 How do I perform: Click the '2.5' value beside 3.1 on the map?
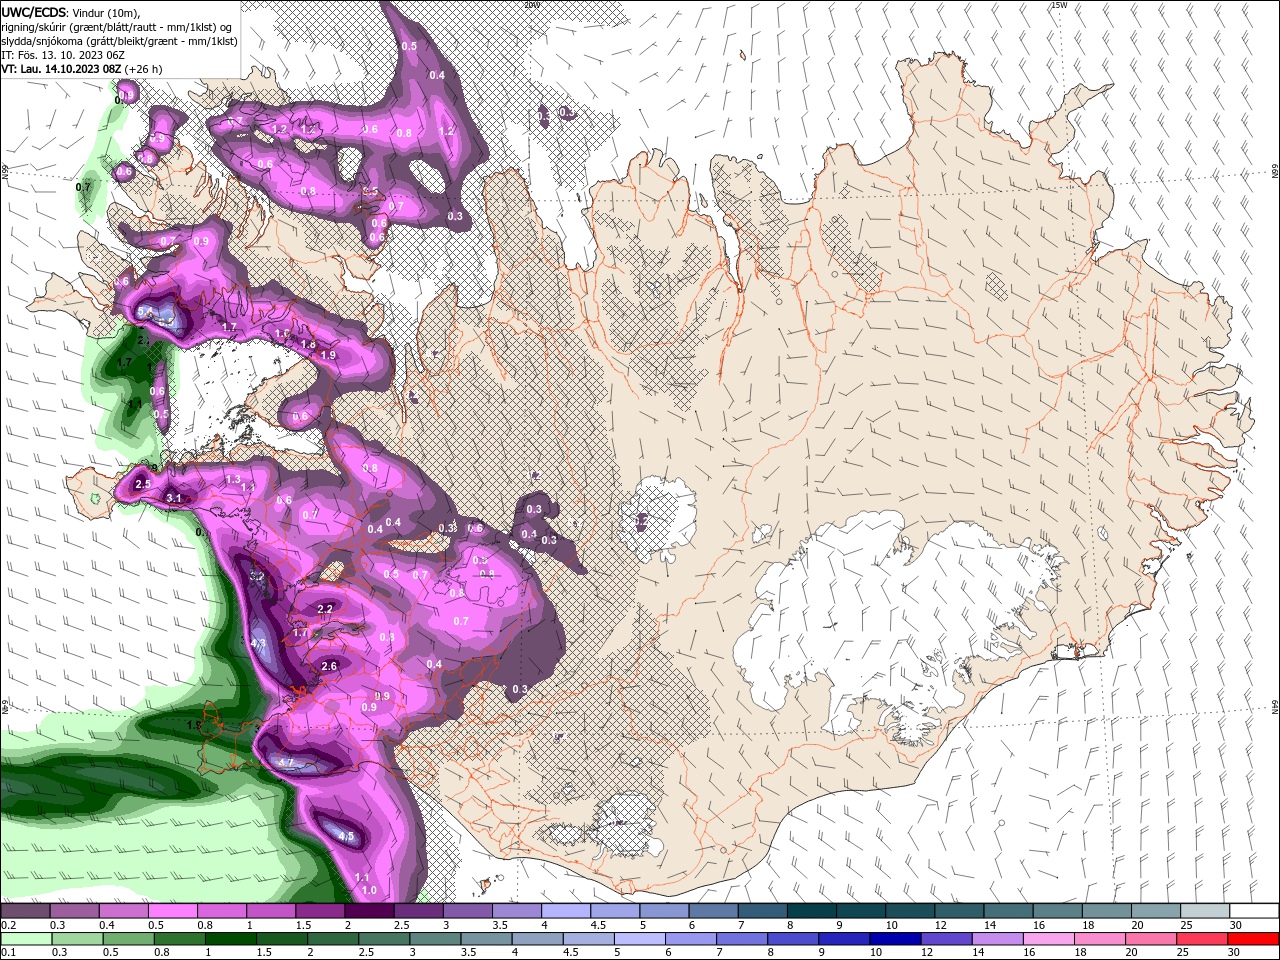142,484
